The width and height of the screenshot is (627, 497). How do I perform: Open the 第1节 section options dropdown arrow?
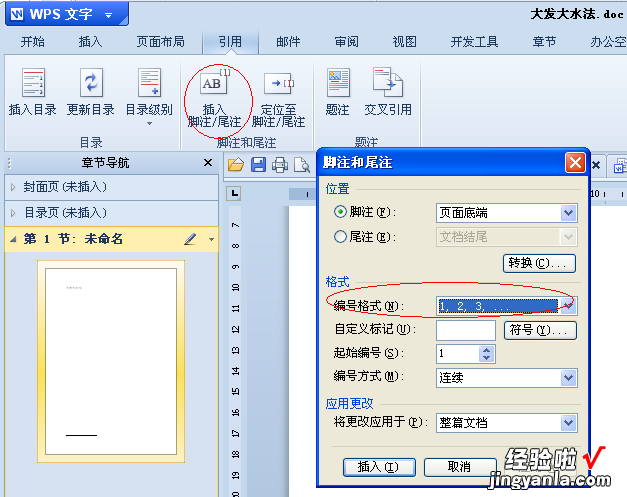pos(212,240)
